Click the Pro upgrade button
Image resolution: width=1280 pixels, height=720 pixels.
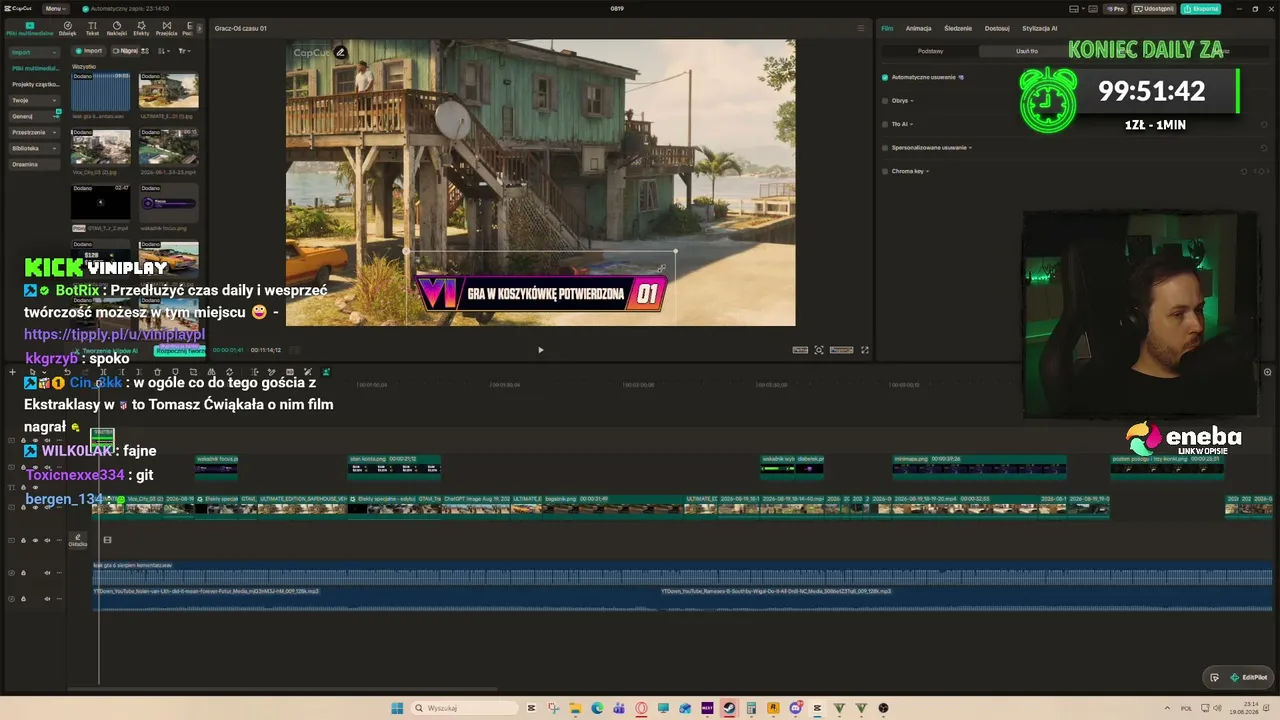pos(1115,8)
